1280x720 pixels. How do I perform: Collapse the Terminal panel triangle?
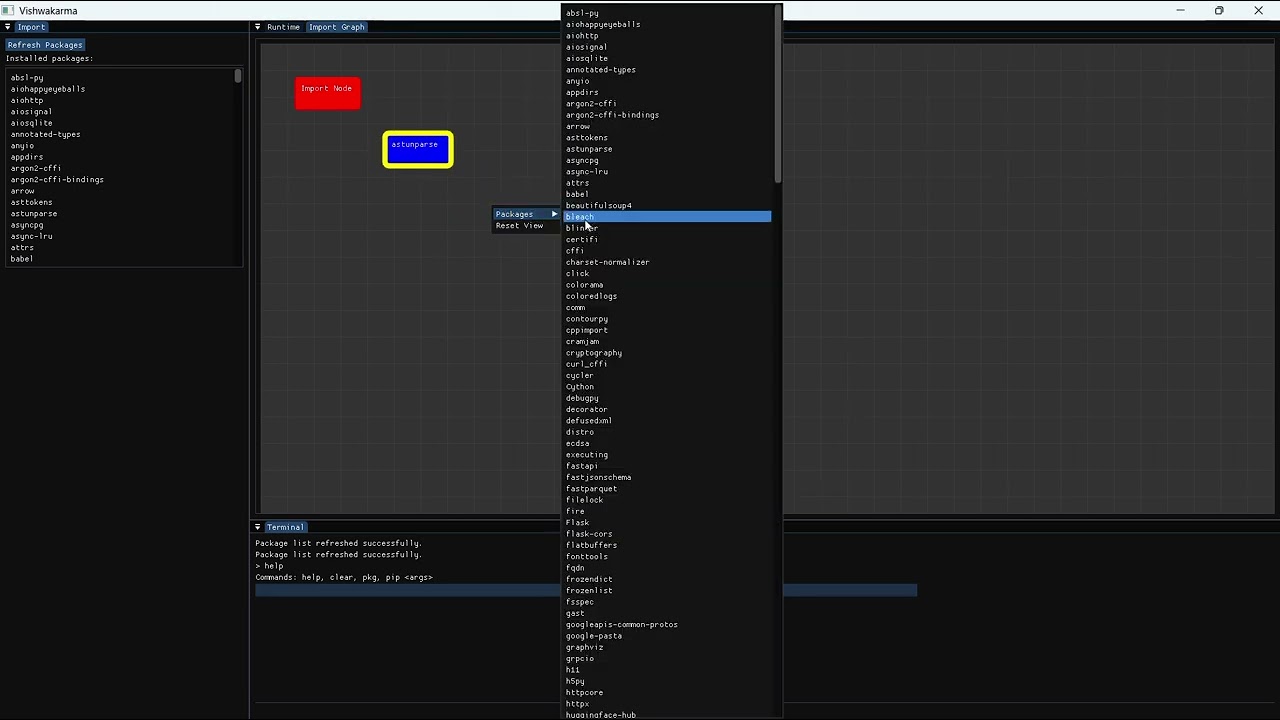coord(258,527)
